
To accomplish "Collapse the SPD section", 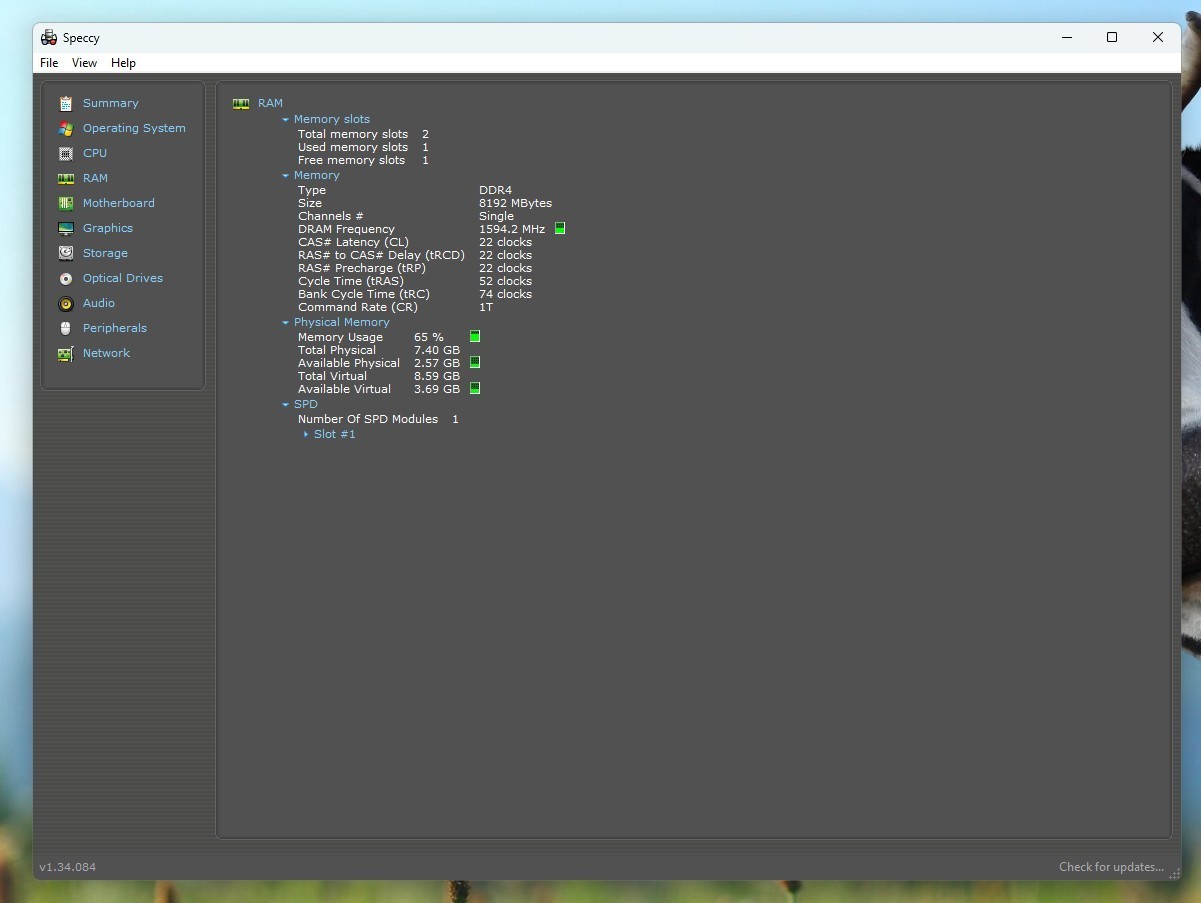I will [x=285, y=404].
